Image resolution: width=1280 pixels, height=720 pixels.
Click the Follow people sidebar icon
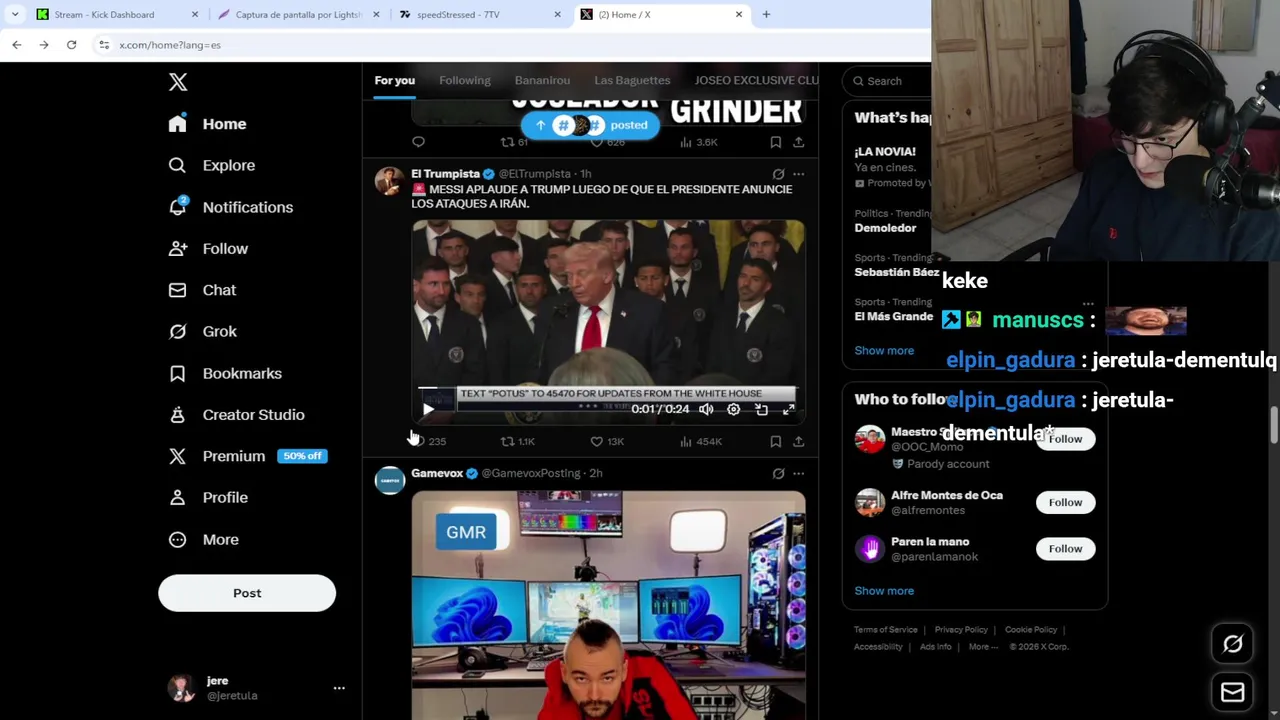click(x=177, y=248)
